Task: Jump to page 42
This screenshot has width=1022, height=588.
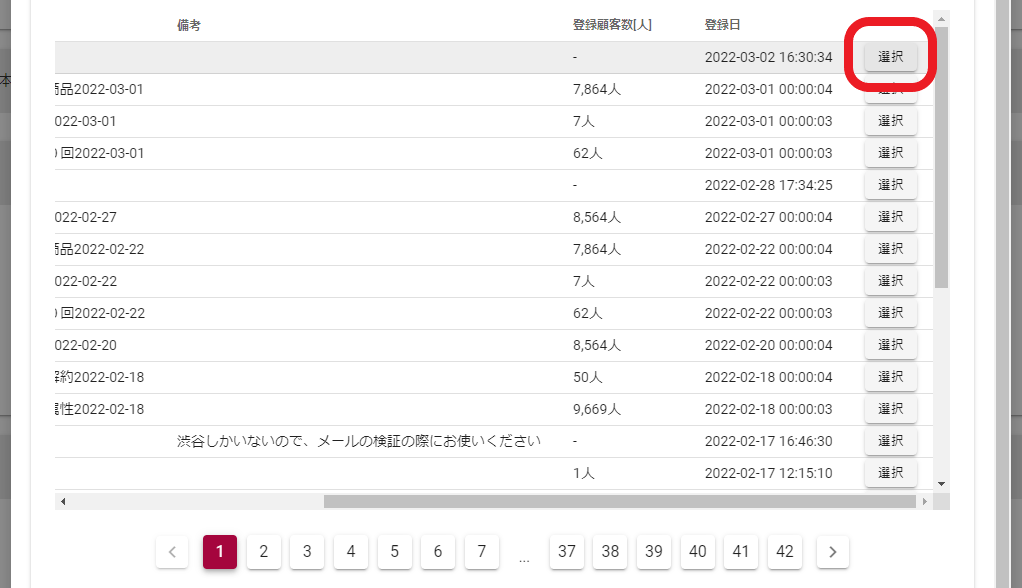Action: [x=785, y=551]
